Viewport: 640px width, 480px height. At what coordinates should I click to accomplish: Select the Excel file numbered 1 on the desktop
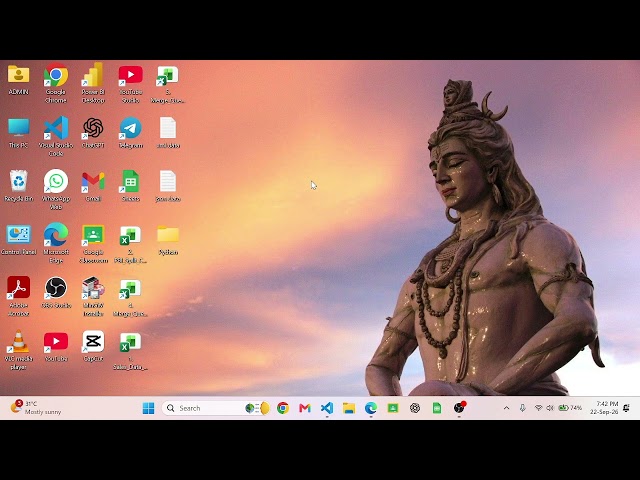pos(131,351)
